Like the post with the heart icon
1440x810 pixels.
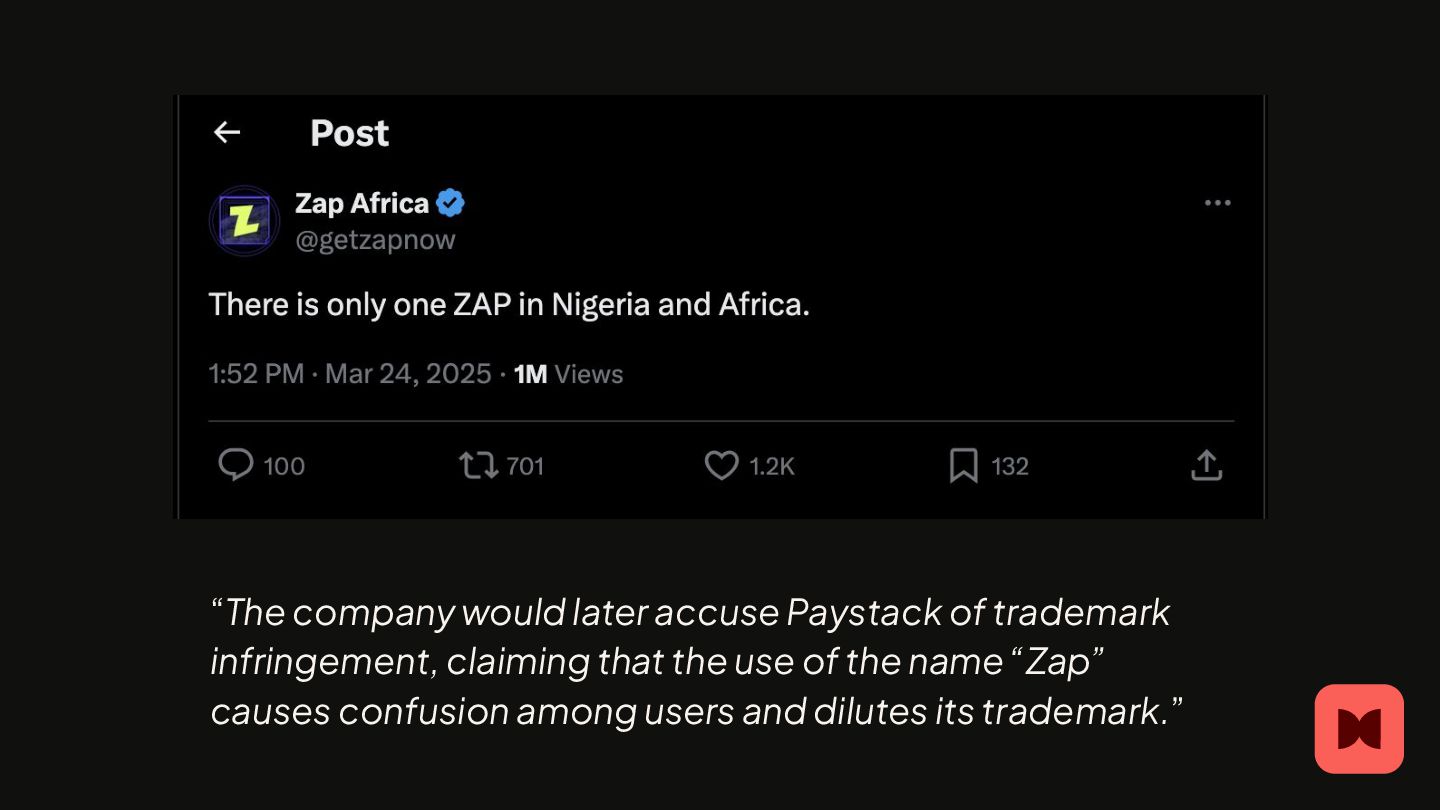pos(721,465)
